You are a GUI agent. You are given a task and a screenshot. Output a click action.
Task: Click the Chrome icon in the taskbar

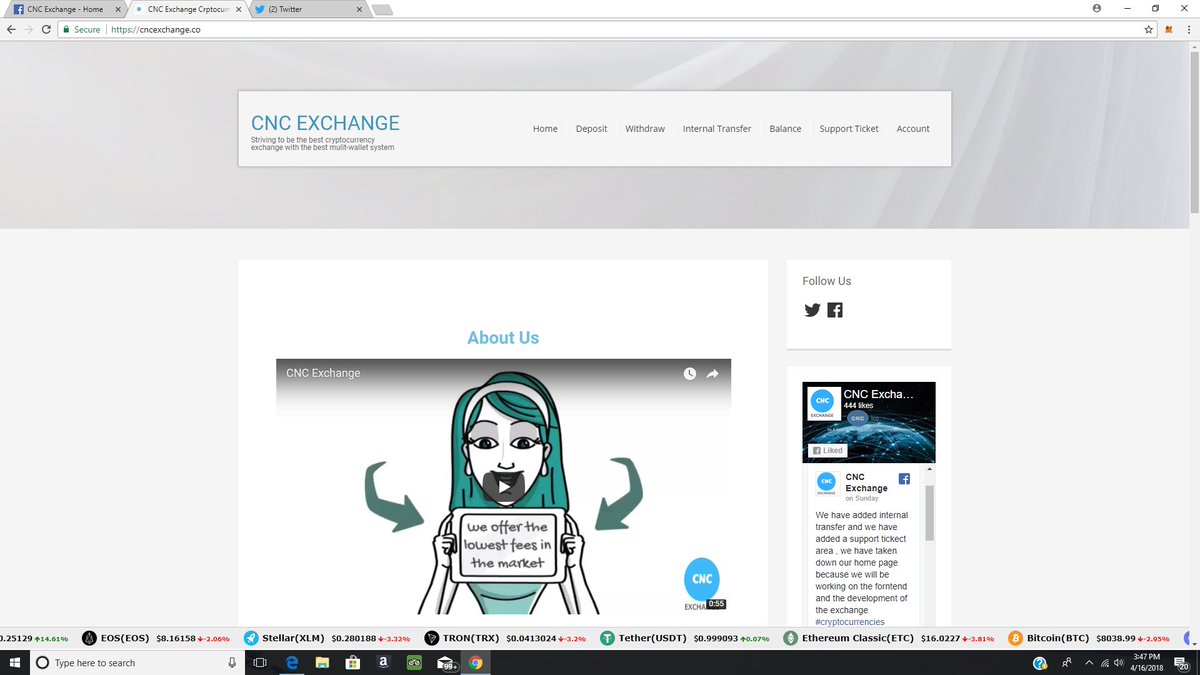click(x=475, y=662)
